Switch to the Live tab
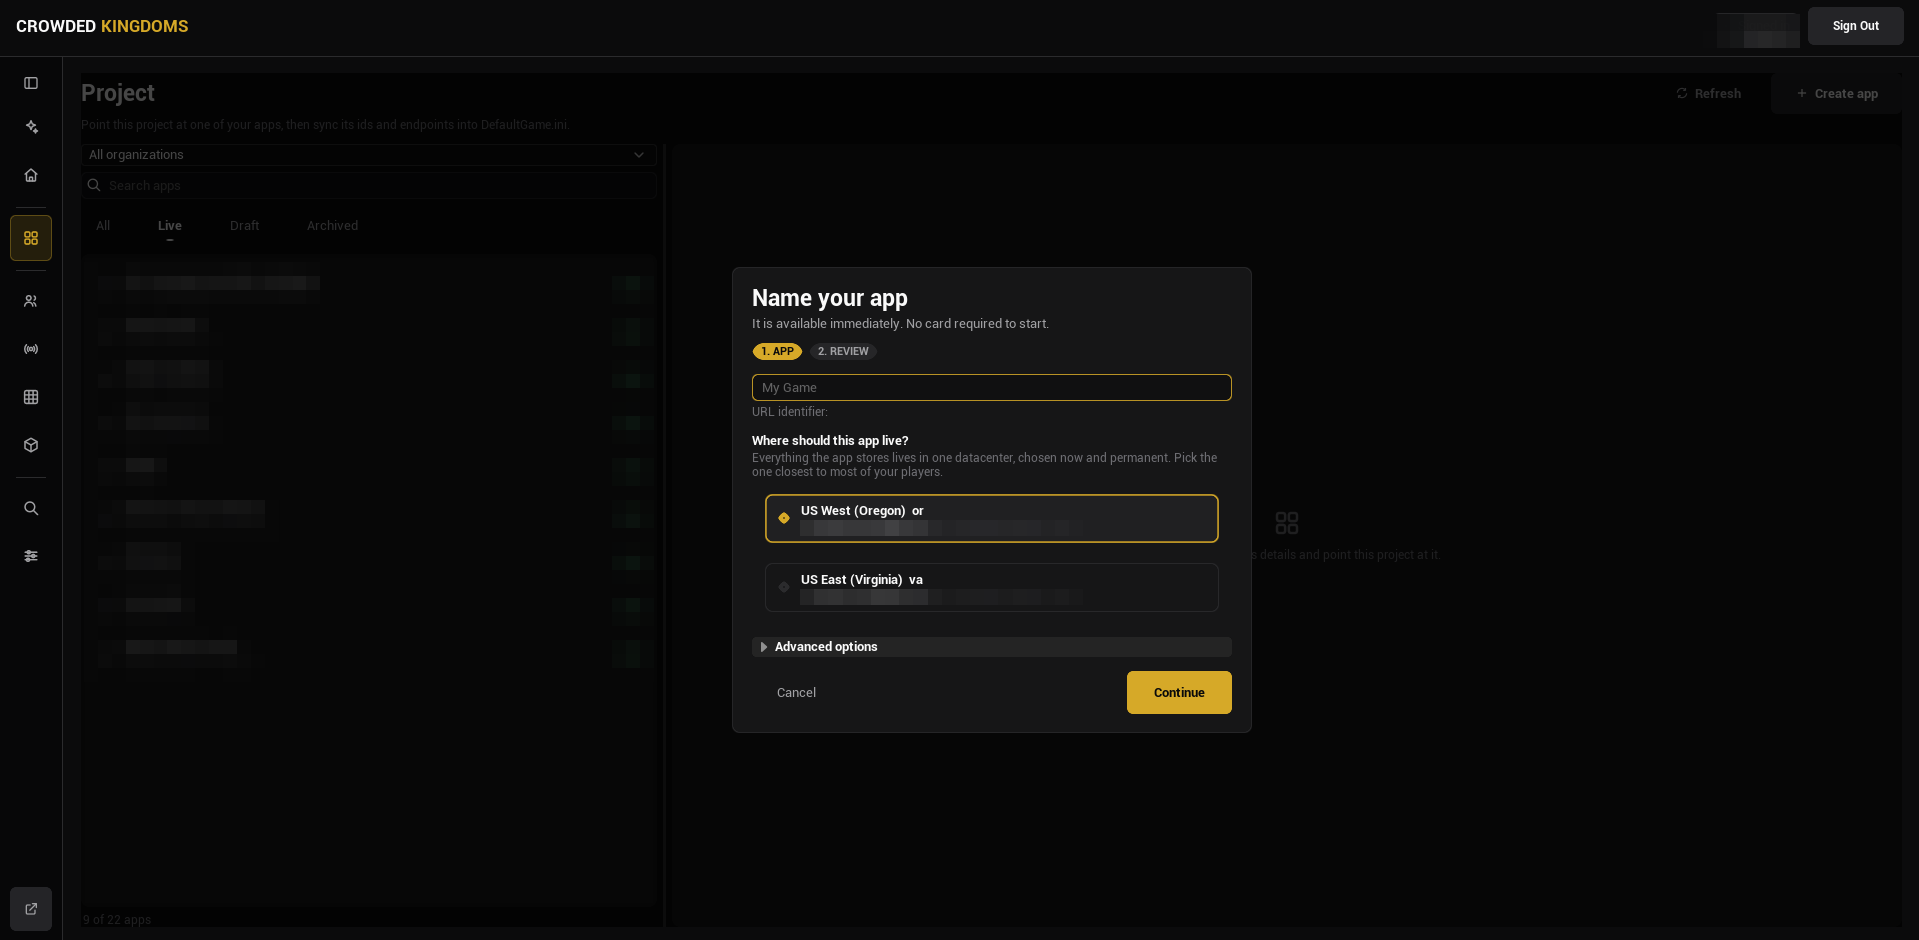The width and height of the screenshot is (1919, 940). pos(170,226)
